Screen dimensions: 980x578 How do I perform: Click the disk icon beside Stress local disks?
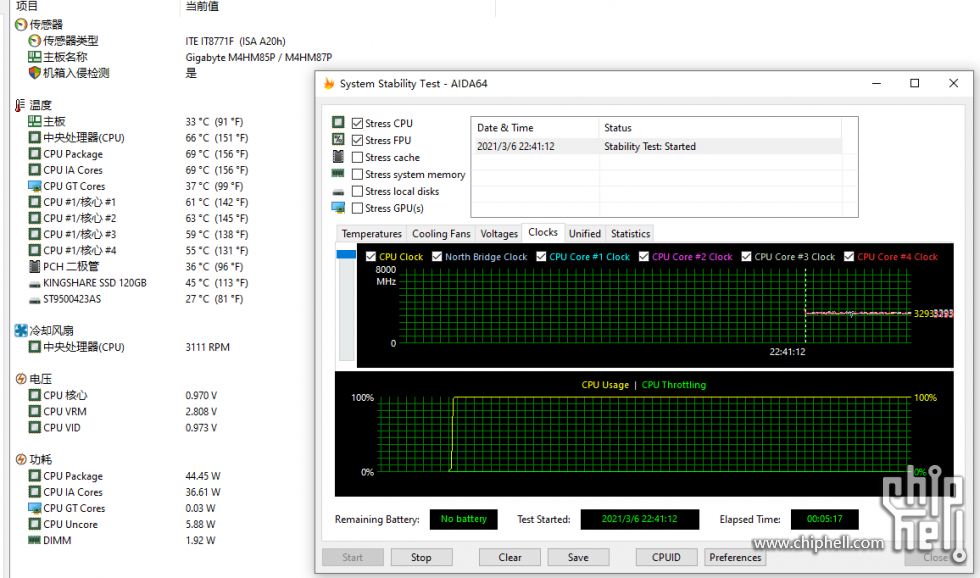[x=338, y=192]
